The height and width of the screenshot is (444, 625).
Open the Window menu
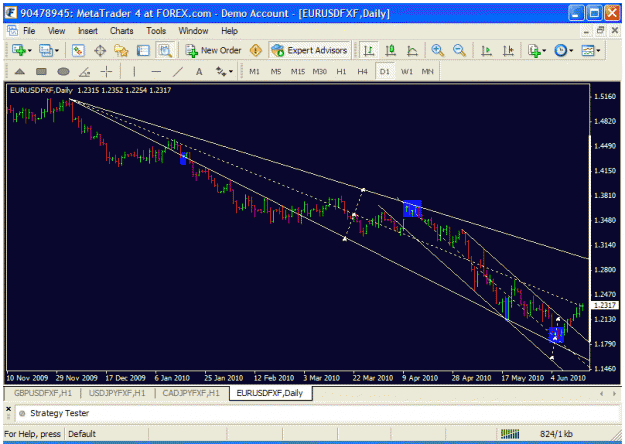click(x=193, y=31)
